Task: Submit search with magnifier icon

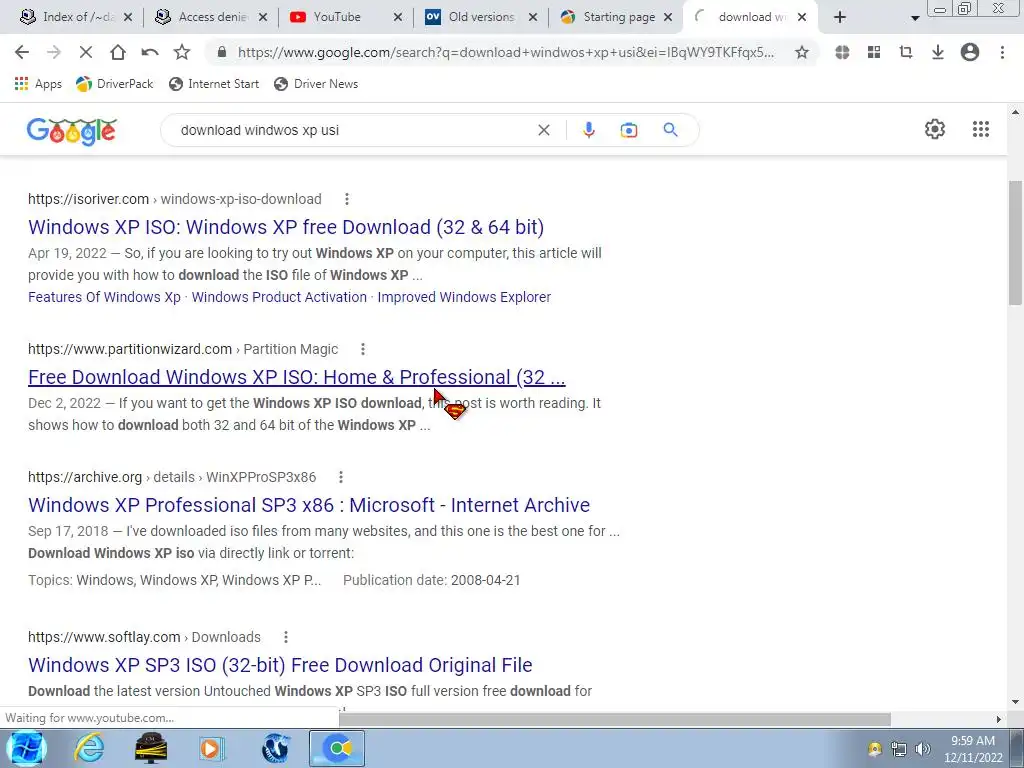Action: click(670, 130)
